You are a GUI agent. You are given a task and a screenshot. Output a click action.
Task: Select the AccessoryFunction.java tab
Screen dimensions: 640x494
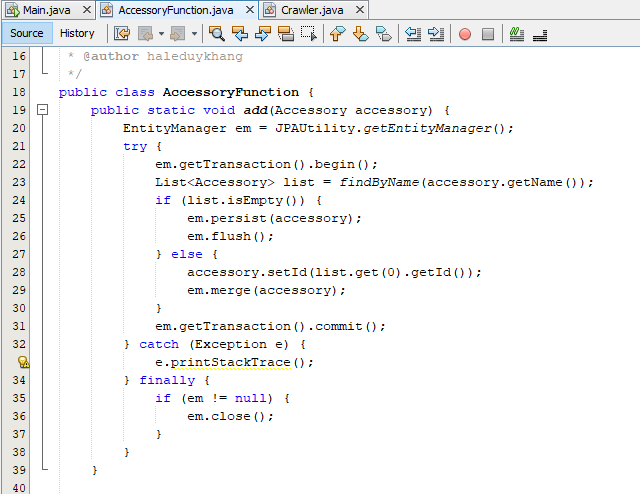(x=176, y=10)
